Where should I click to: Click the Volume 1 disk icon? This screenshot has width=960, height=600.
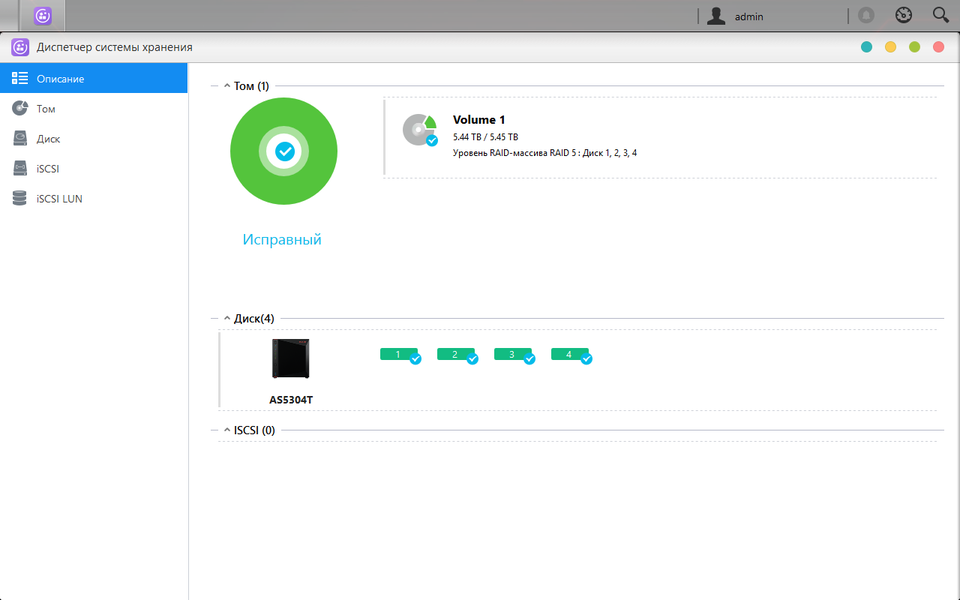420,130
